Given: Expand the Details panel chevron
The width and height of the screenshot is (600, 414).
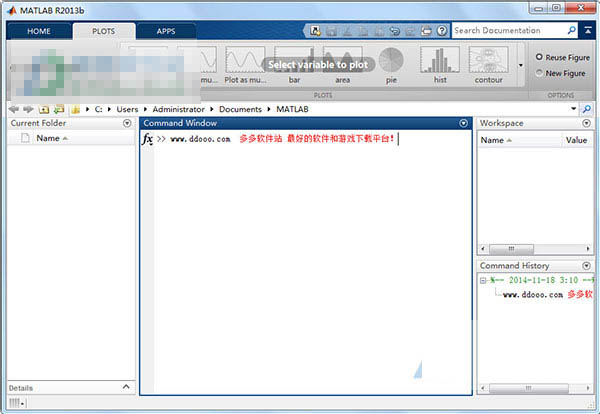Looking at the screenshot, I should click(x=126, y=387).
